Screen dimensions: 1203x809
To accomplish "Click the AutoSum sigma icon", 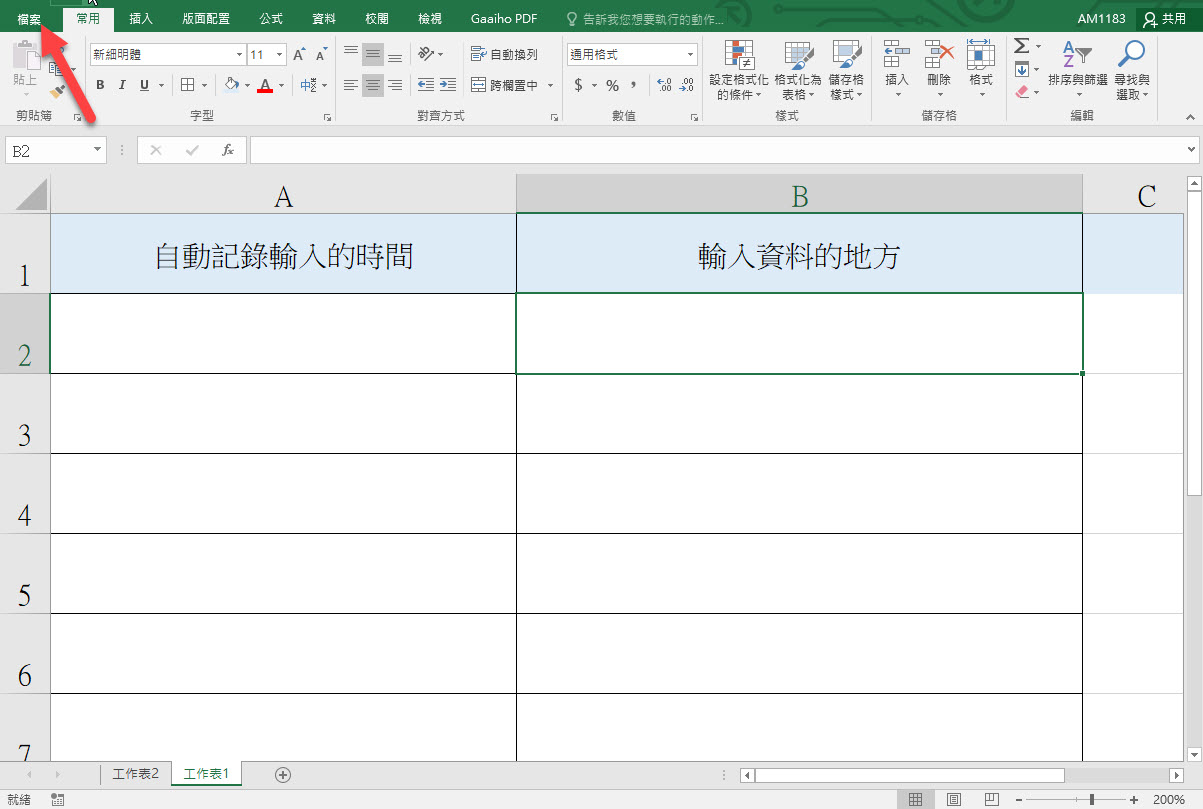I will (1021, 46).
